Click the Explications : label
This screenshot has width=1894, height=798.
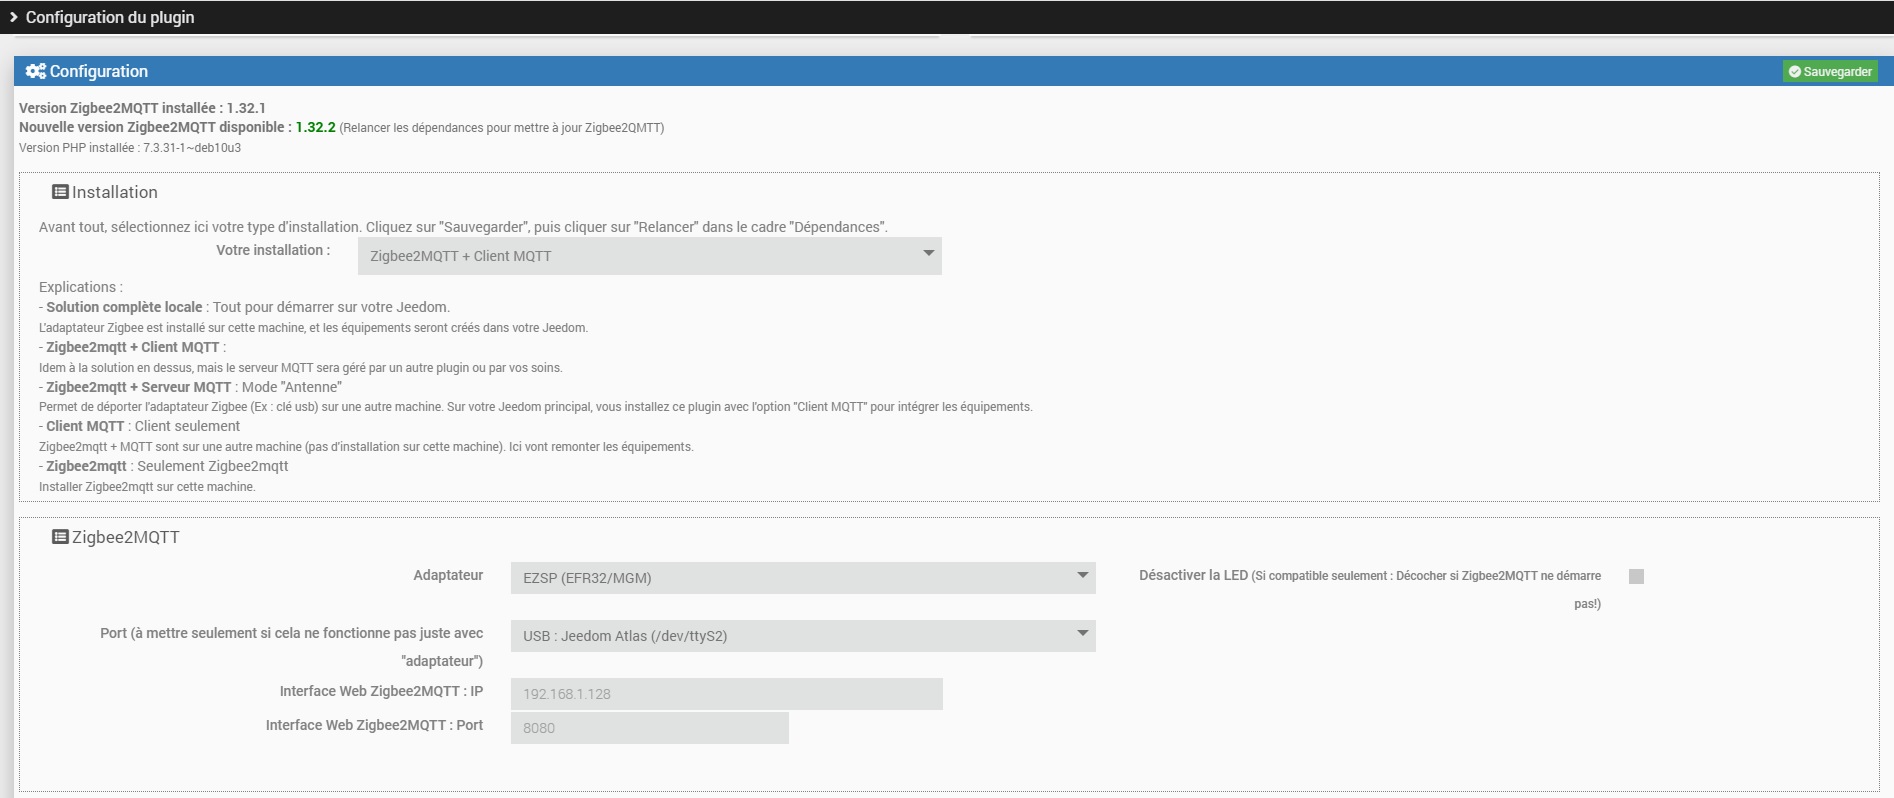(x=81, y=287)
